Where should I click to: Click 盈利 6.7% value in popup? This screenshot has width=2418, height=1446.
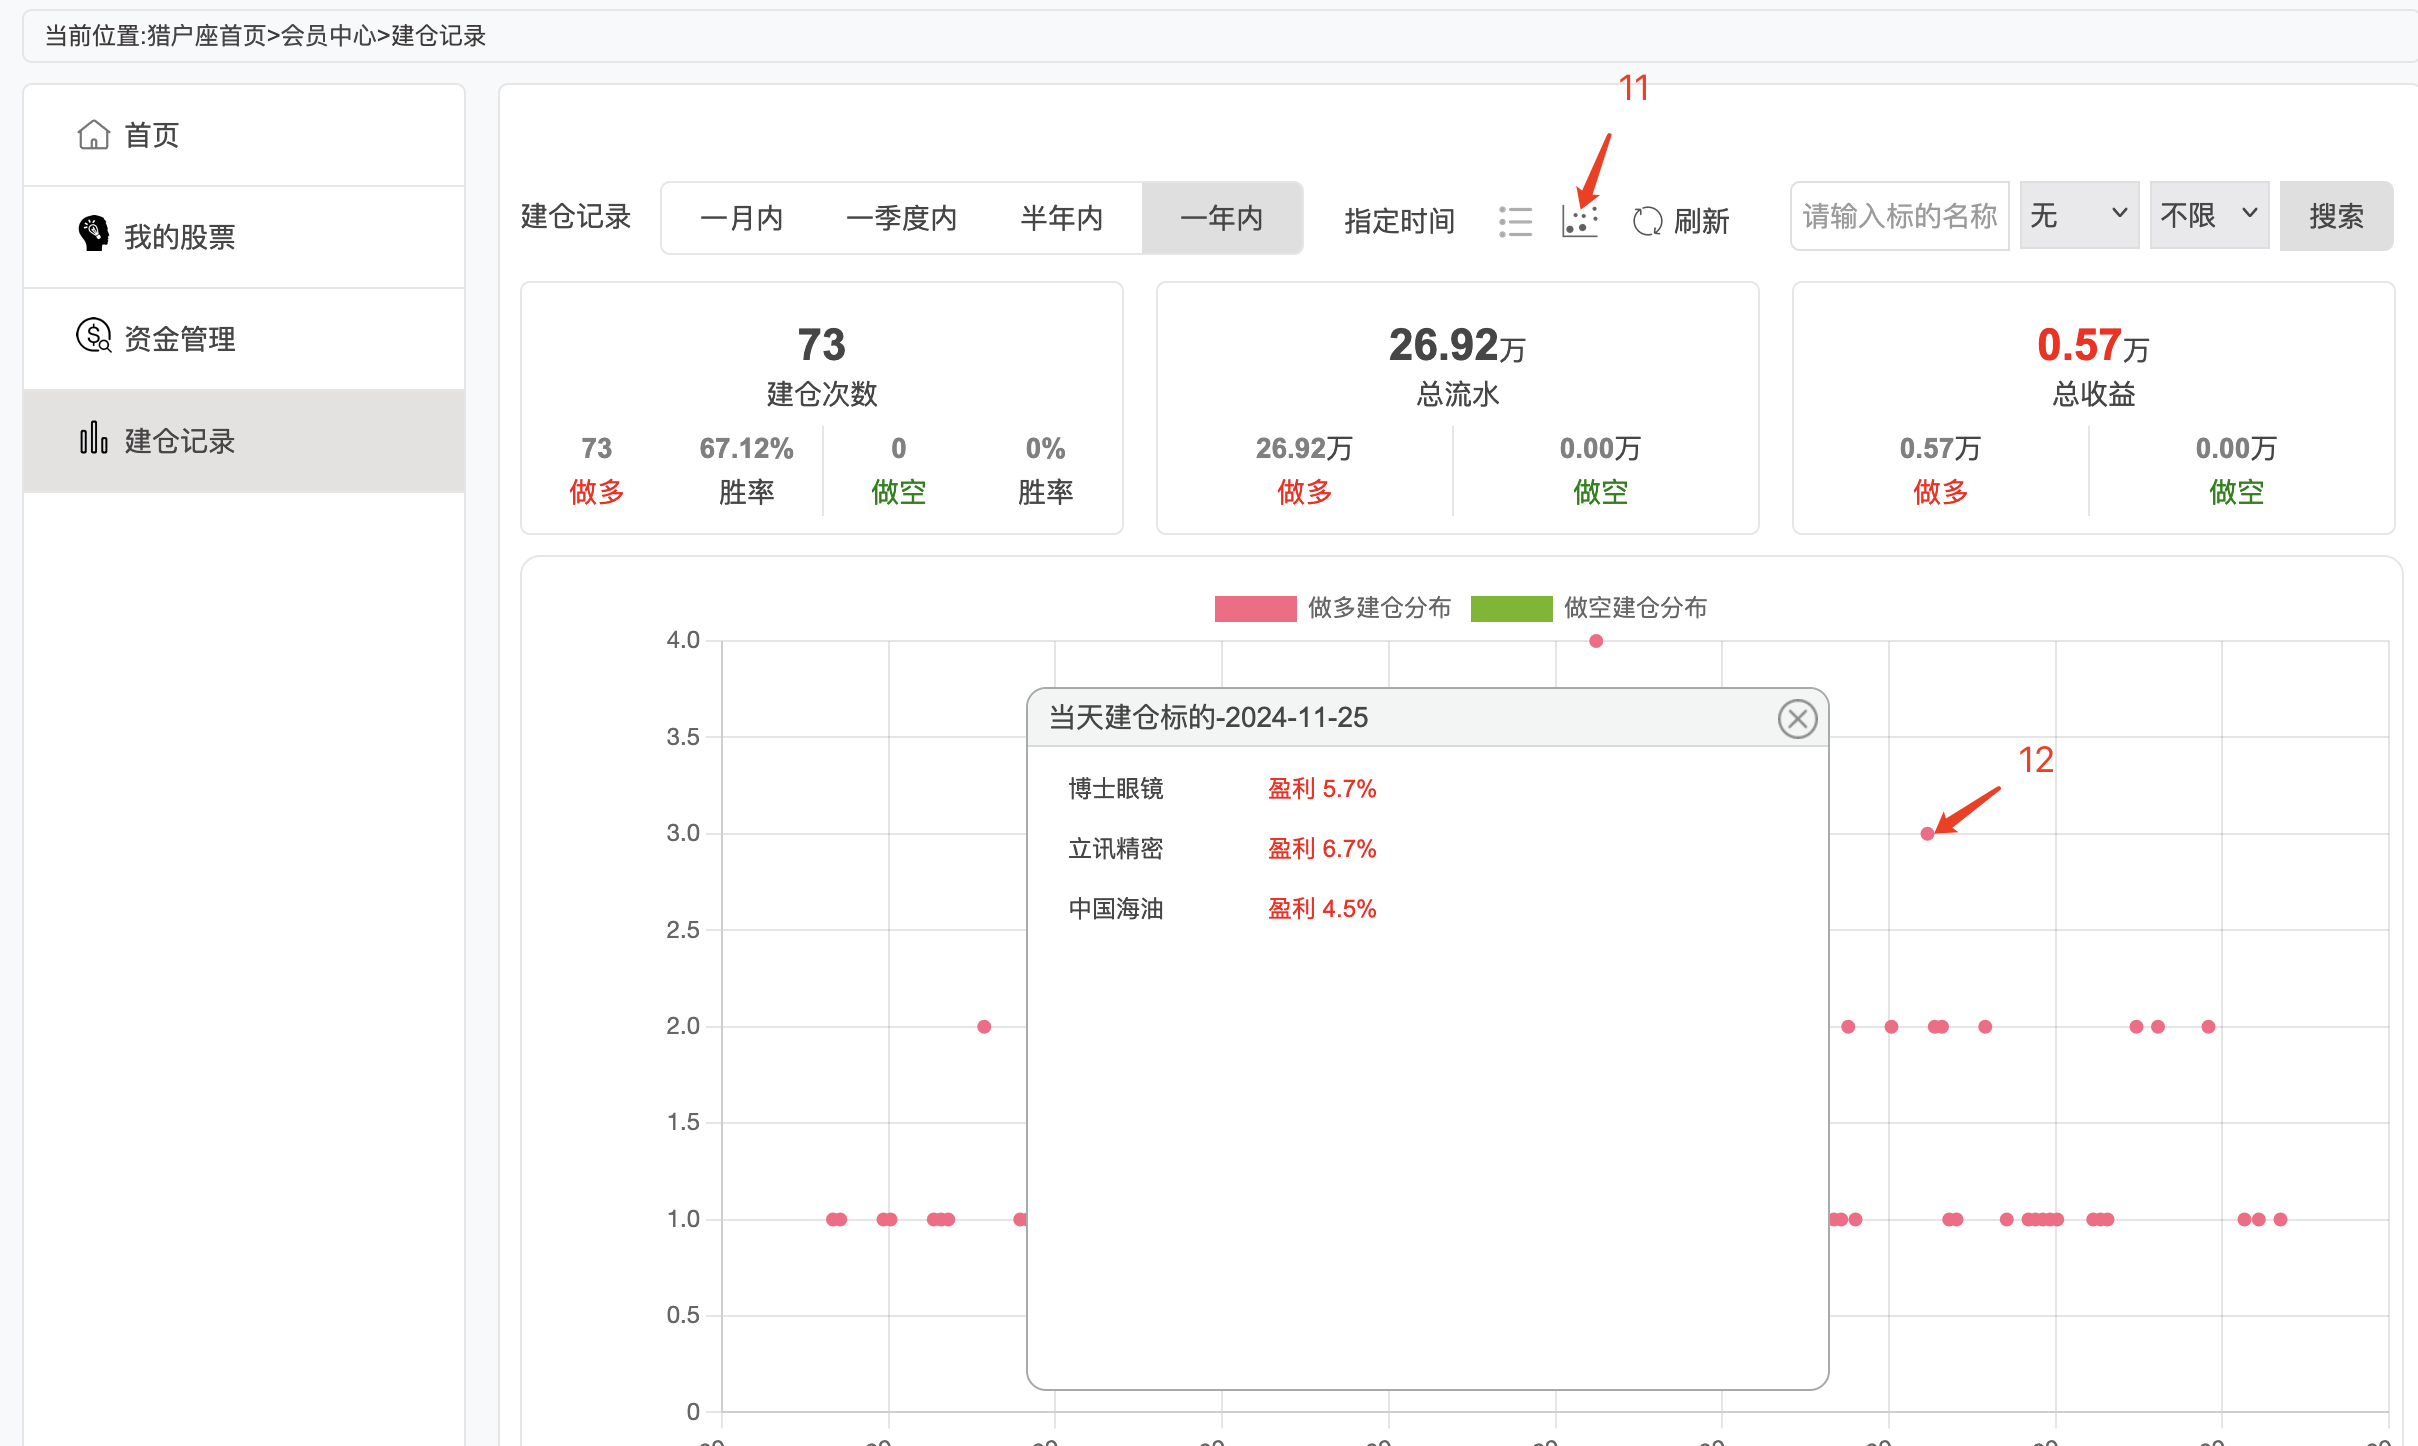[1322, 849]
